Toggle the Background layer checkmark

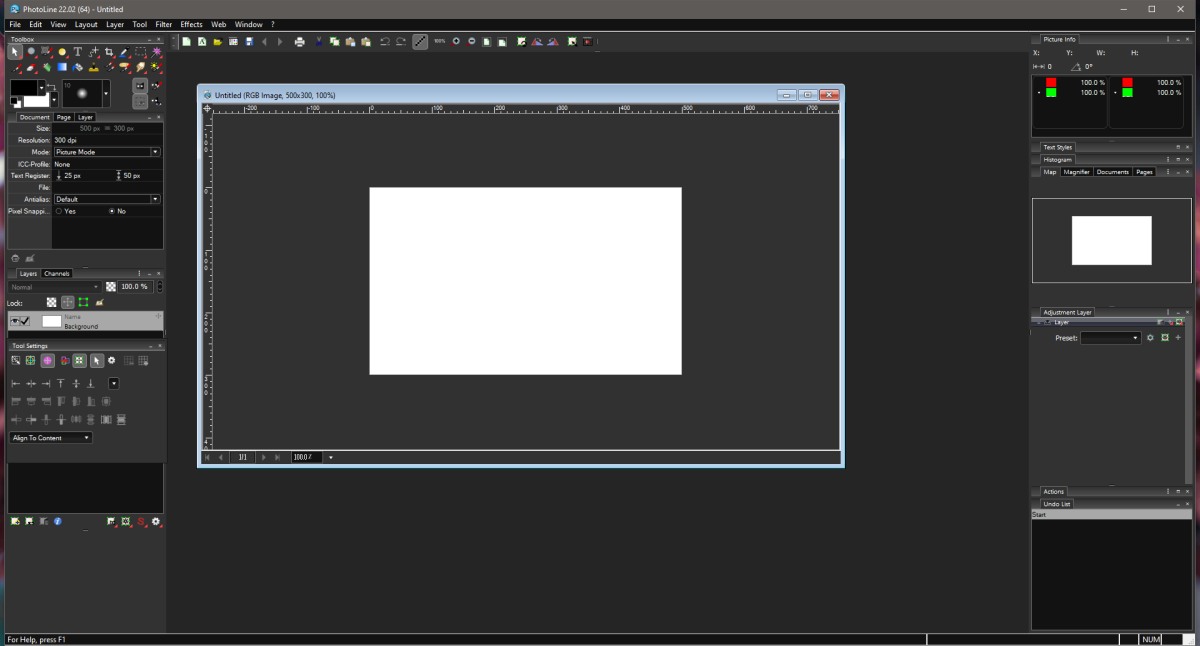click(25, 321)
